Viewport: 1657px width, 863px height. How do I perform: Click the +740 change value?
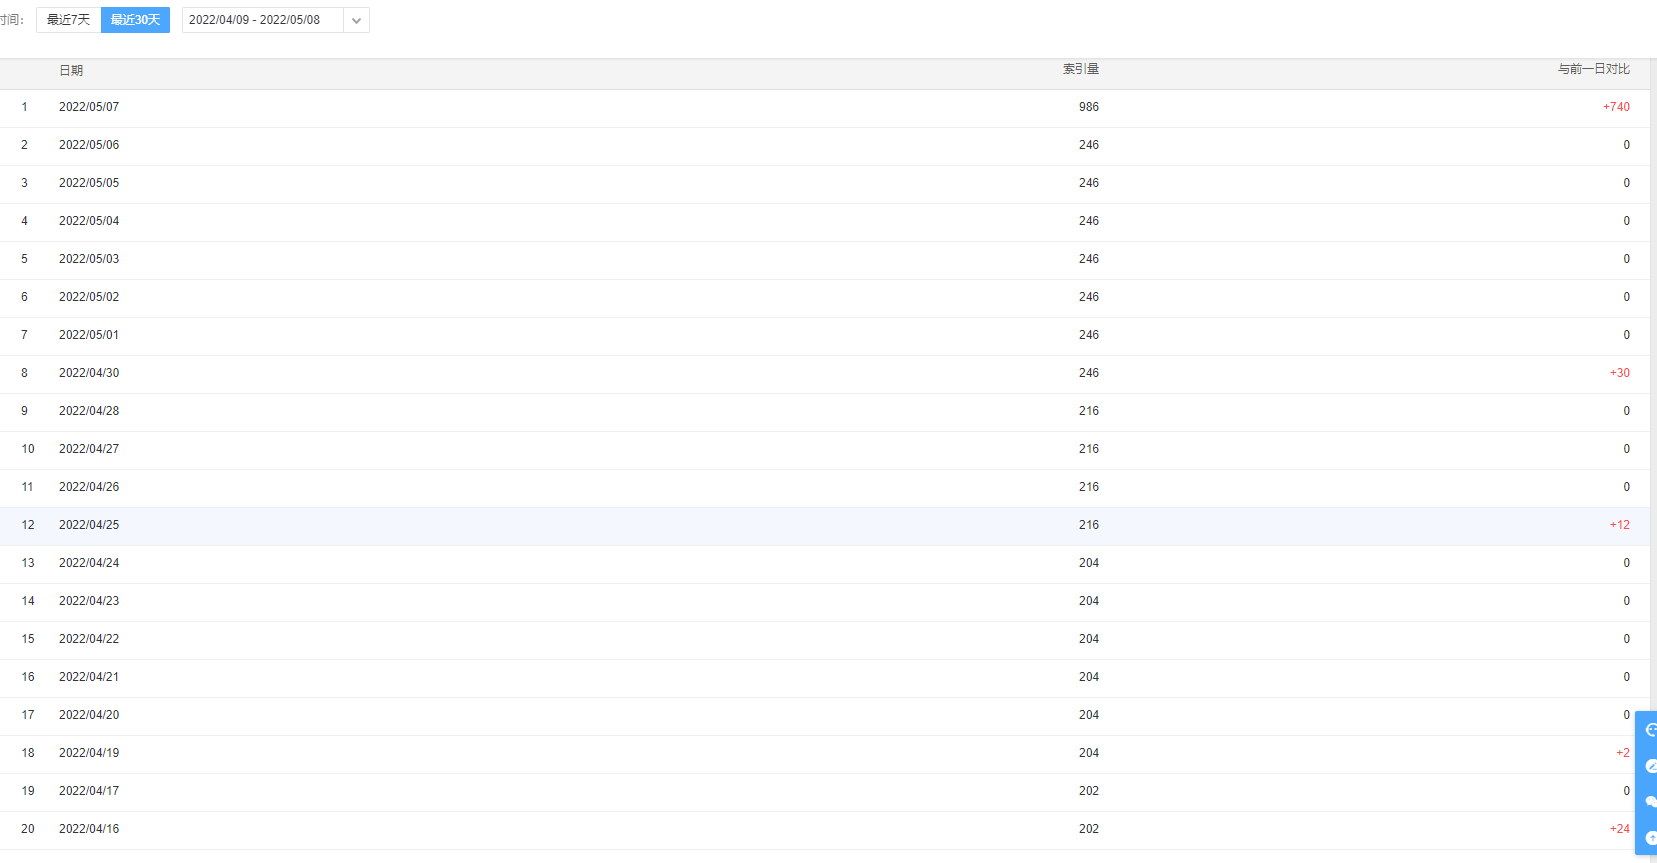tap(1616, 107)
